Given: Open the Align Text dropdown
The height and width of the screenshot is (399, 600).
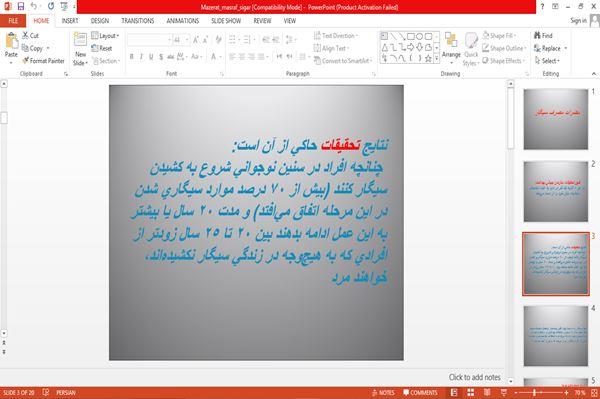Looking at the screenshot, I should [x=331, y=48].
